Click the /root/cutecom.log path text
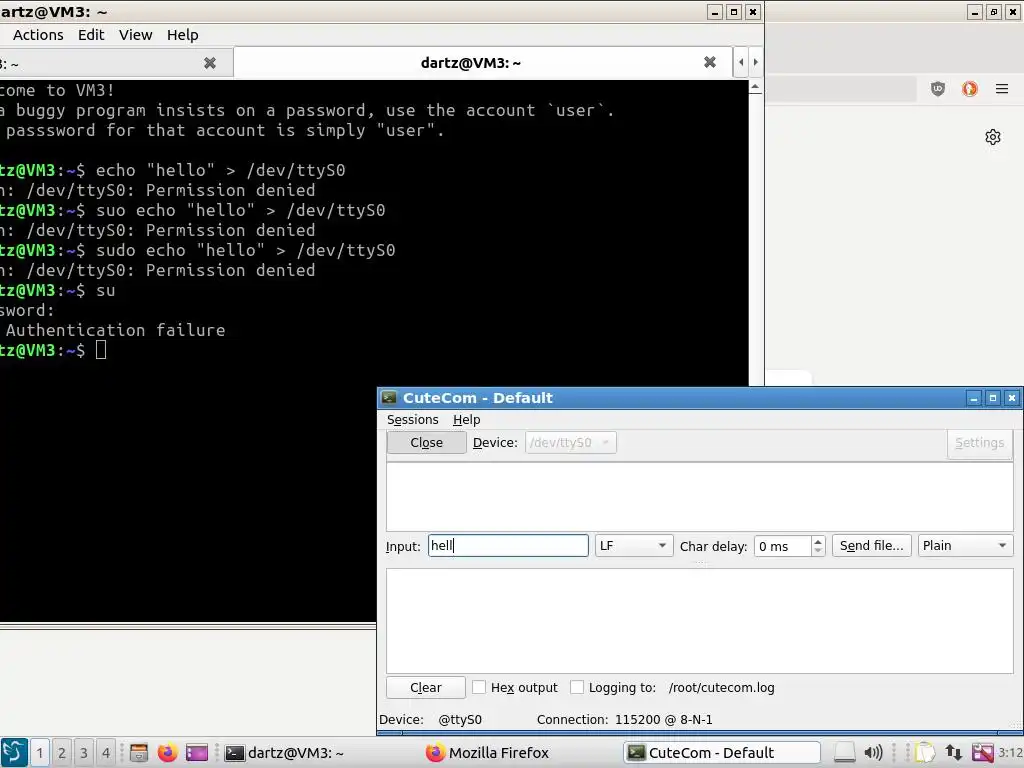 pos(722,687)
